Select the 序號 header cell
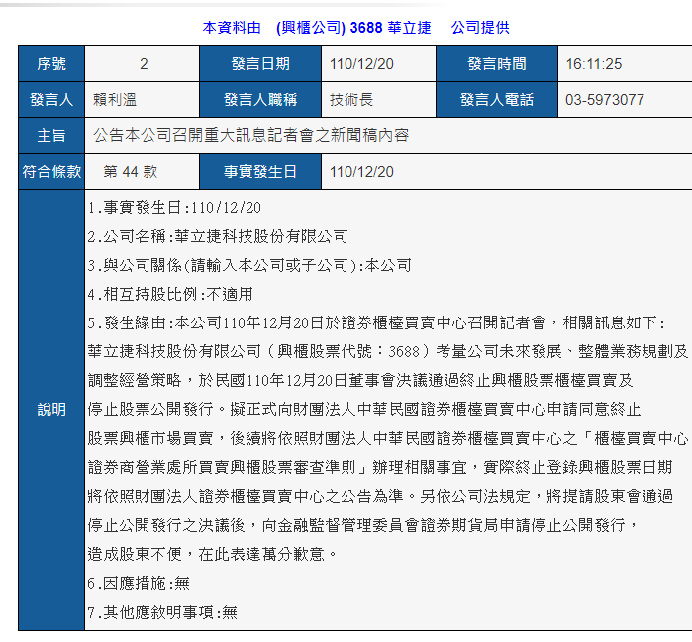This screenshot has width=692, height=642. click(52, 64)
